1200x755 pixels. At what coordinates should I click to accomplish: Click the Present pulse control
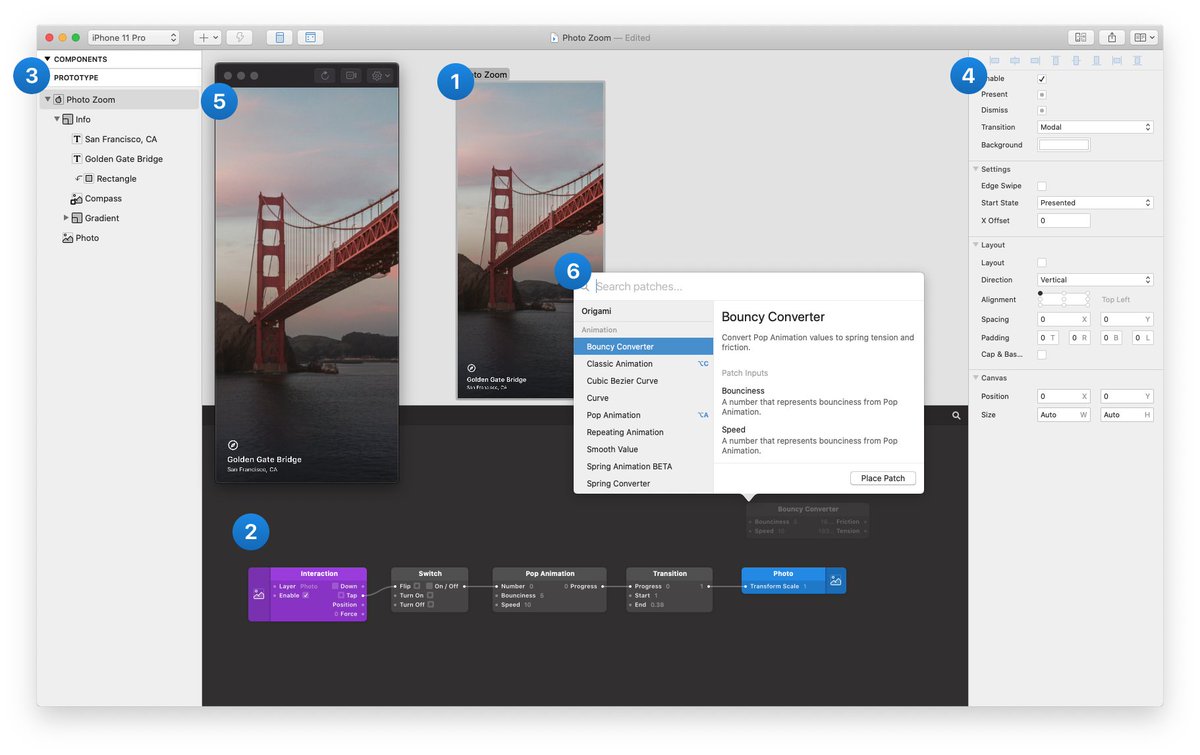click(x=1041, y=94)
